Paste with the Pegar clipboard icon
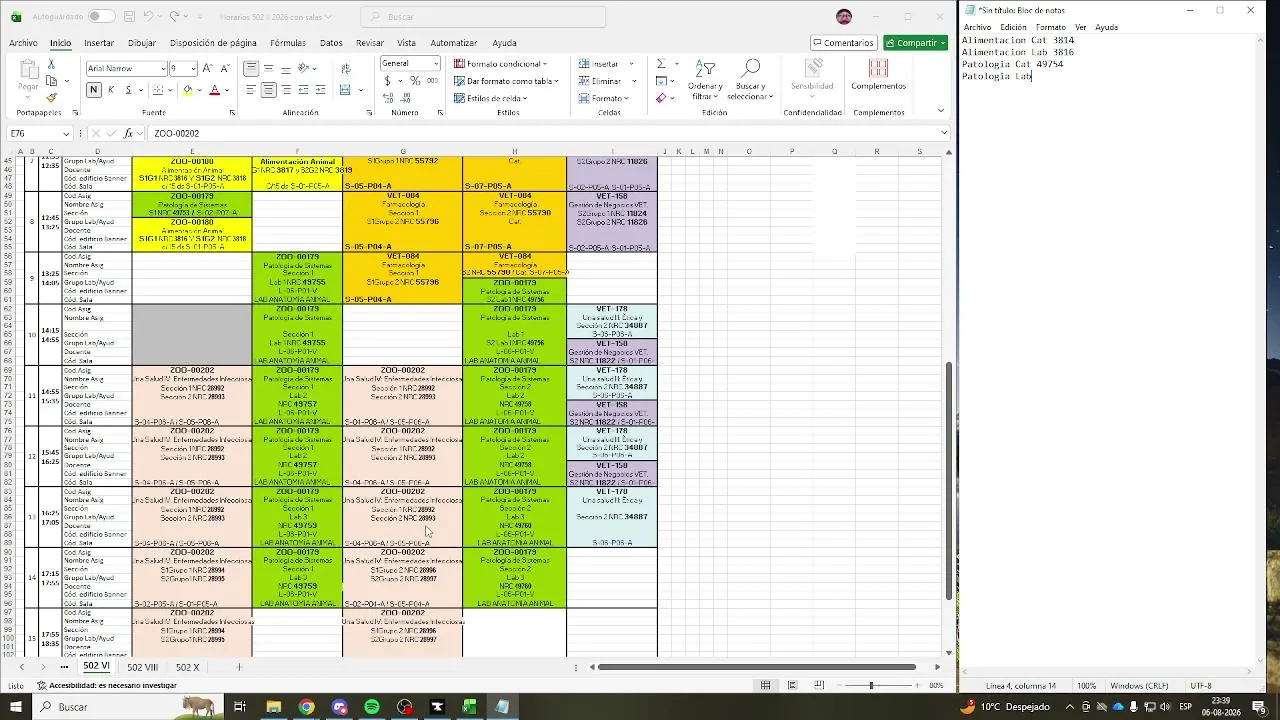 click(x=28, y=75)
